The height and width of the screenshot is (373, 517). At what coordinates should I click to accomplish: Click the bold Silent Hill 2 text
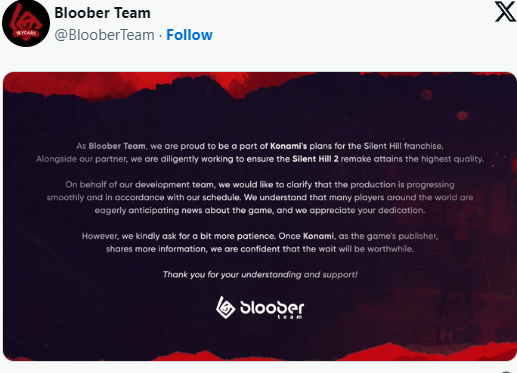(x=315, y=159)
